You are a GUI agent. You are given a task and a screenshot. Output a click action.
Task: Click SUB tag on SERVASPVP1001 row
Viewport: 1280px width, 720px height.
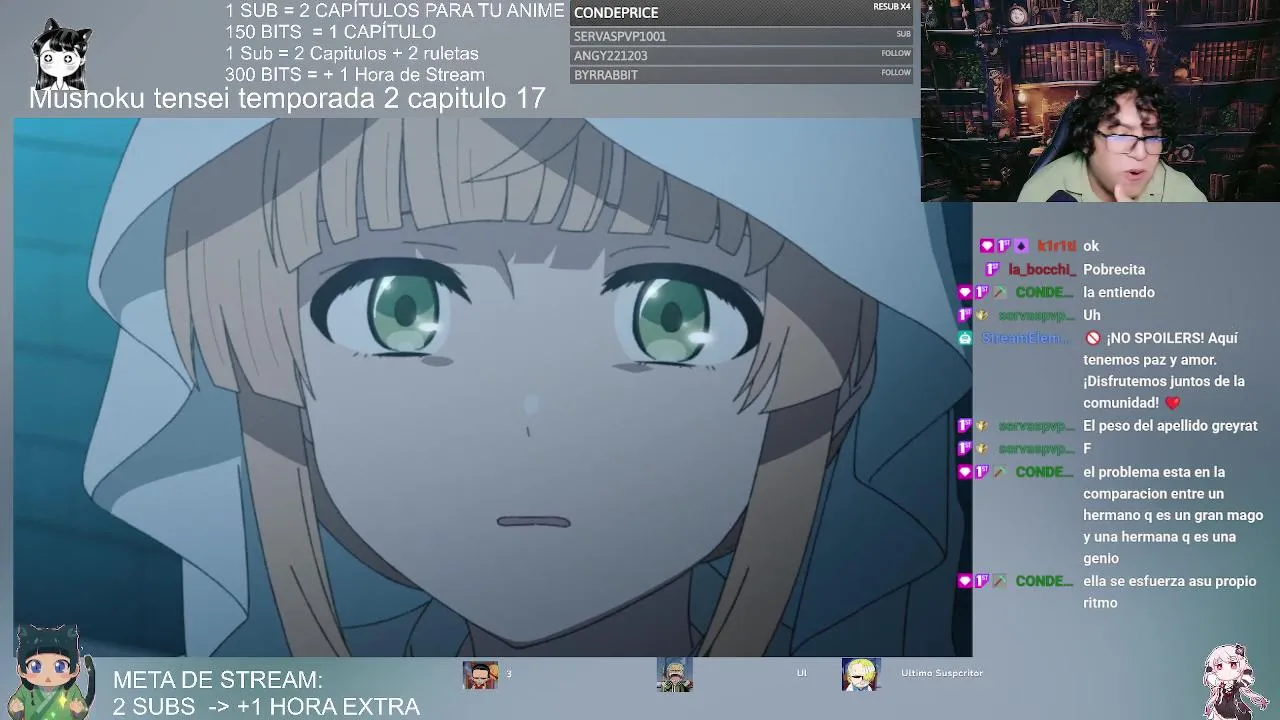click(903, 34)
